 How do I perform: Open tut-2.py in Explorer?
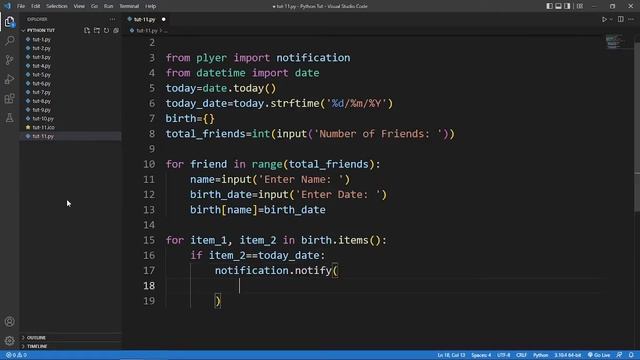(41, 48)
